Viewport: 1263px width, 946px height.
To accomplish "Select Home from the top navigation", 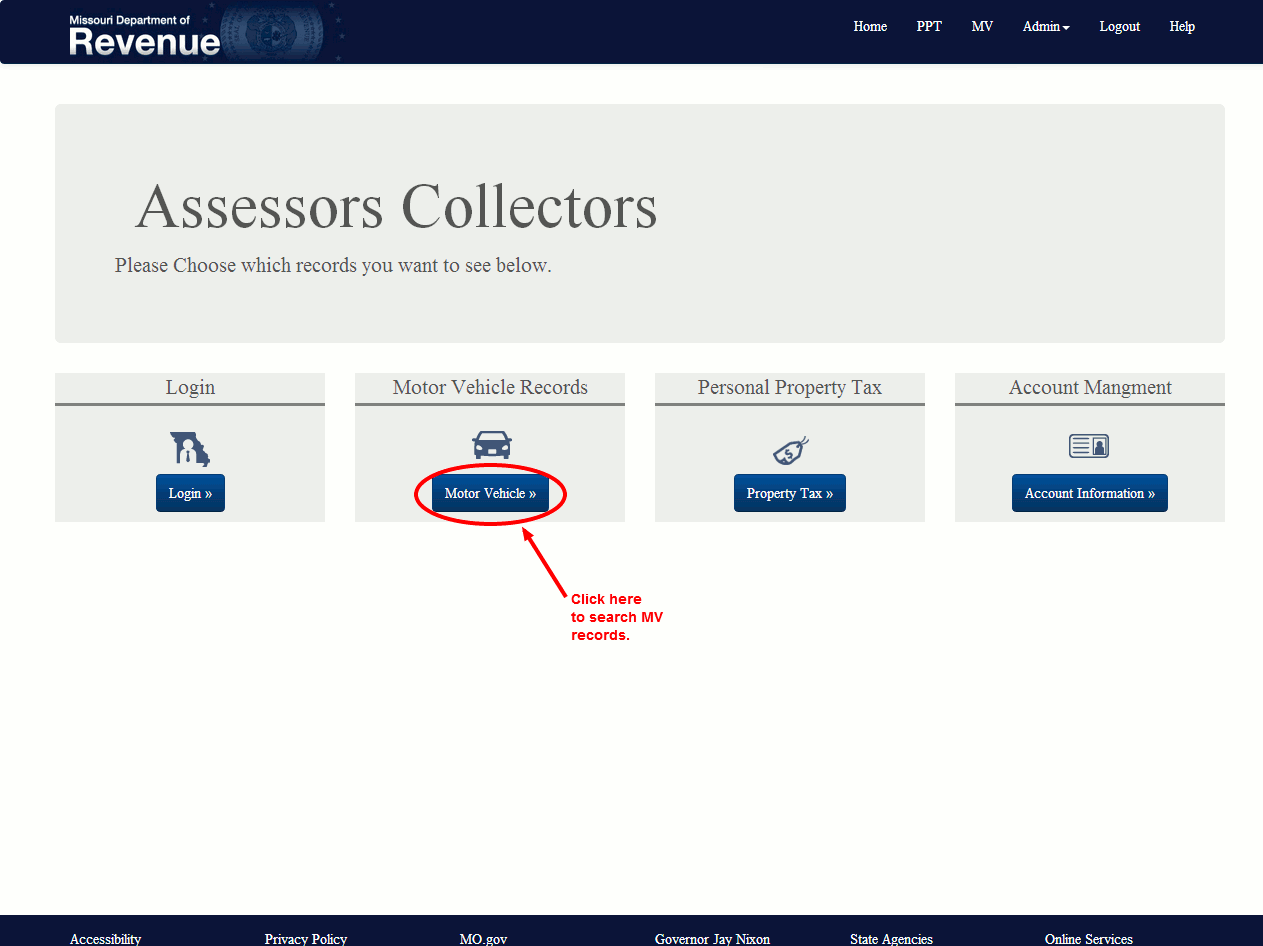I will click(870, 26).
